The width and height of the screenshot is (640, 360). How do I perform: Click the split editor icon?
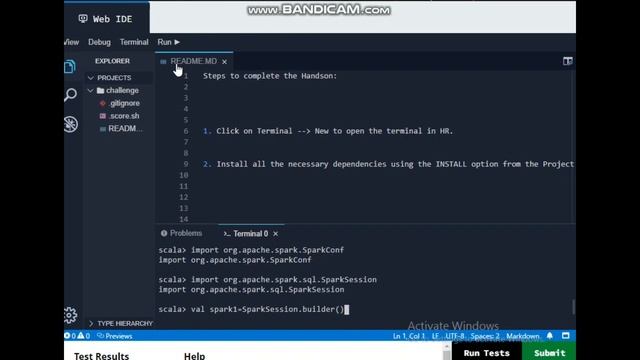click(x=567, y=61)
